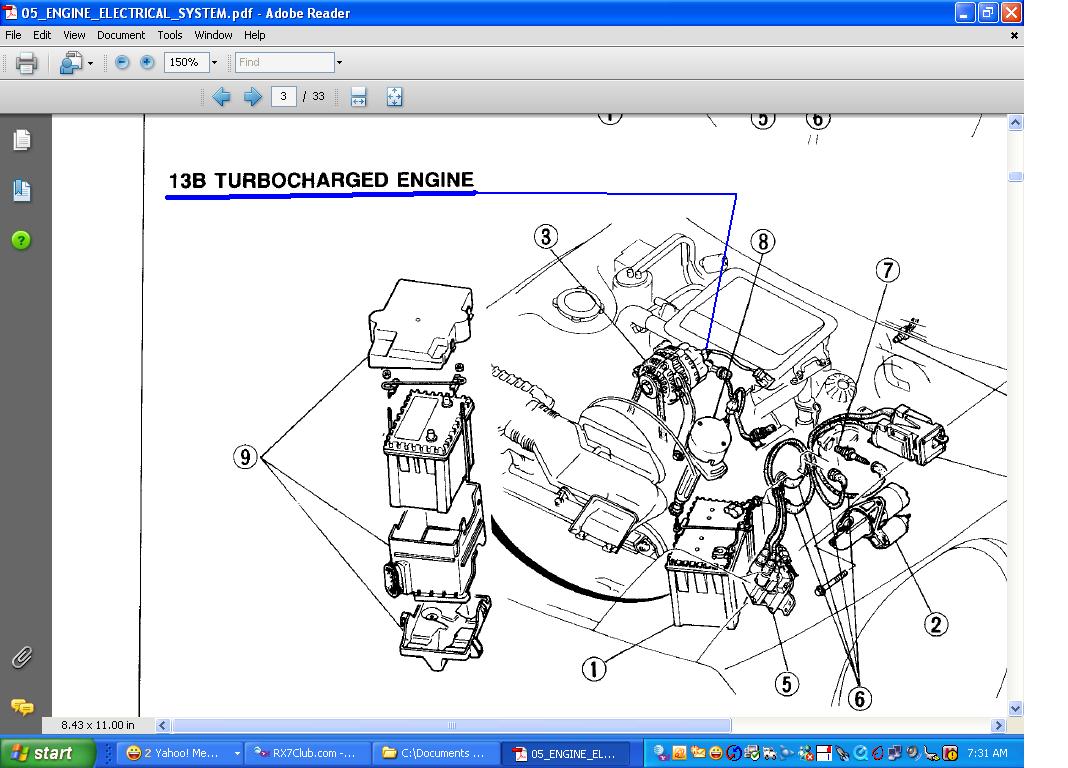Show the Attachments paperclip panel
Screen dimensions: 1068x768
point(22,657)
